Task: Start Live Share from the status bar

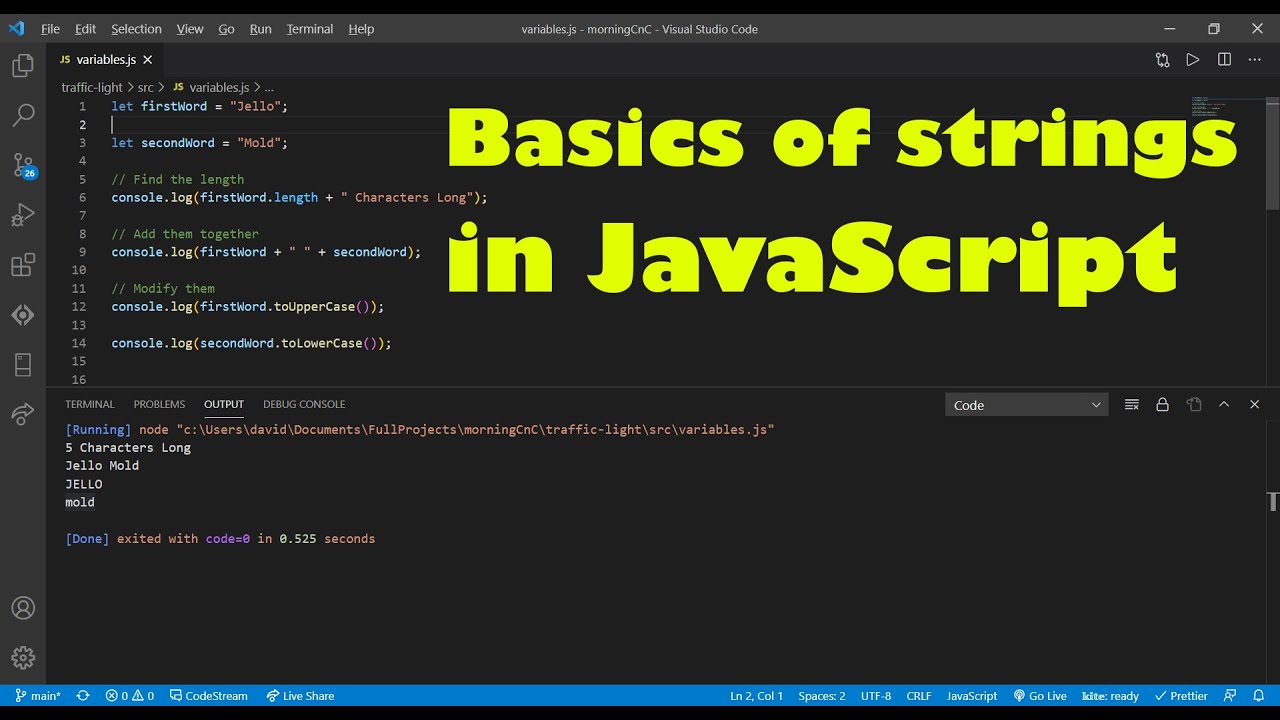Action: 300,696
